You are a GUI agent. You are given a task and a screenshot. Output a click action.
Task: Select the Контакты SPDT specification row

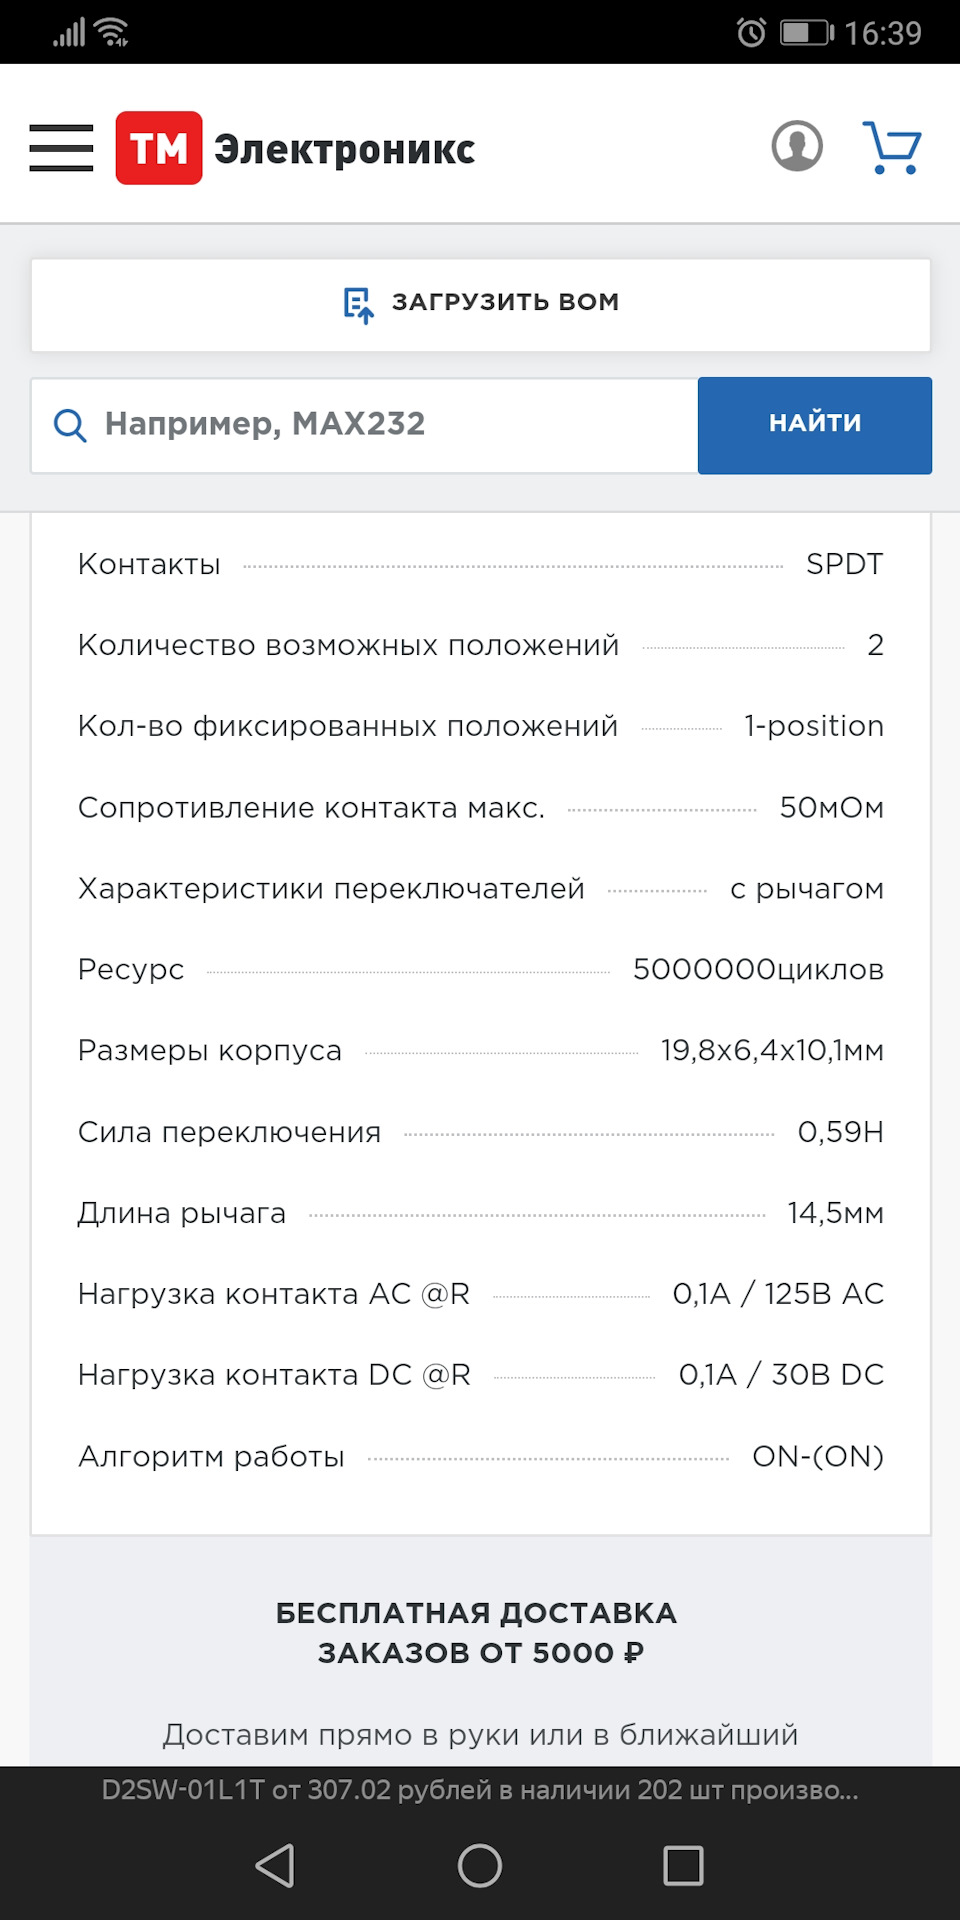click(x=480, y=564)
